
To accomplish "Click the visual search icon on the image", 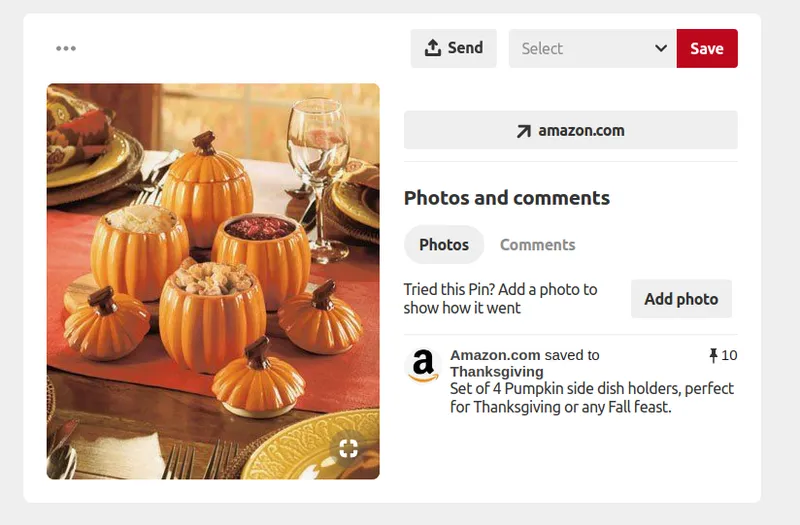I will pyautogui.click(x=348, y=447).
